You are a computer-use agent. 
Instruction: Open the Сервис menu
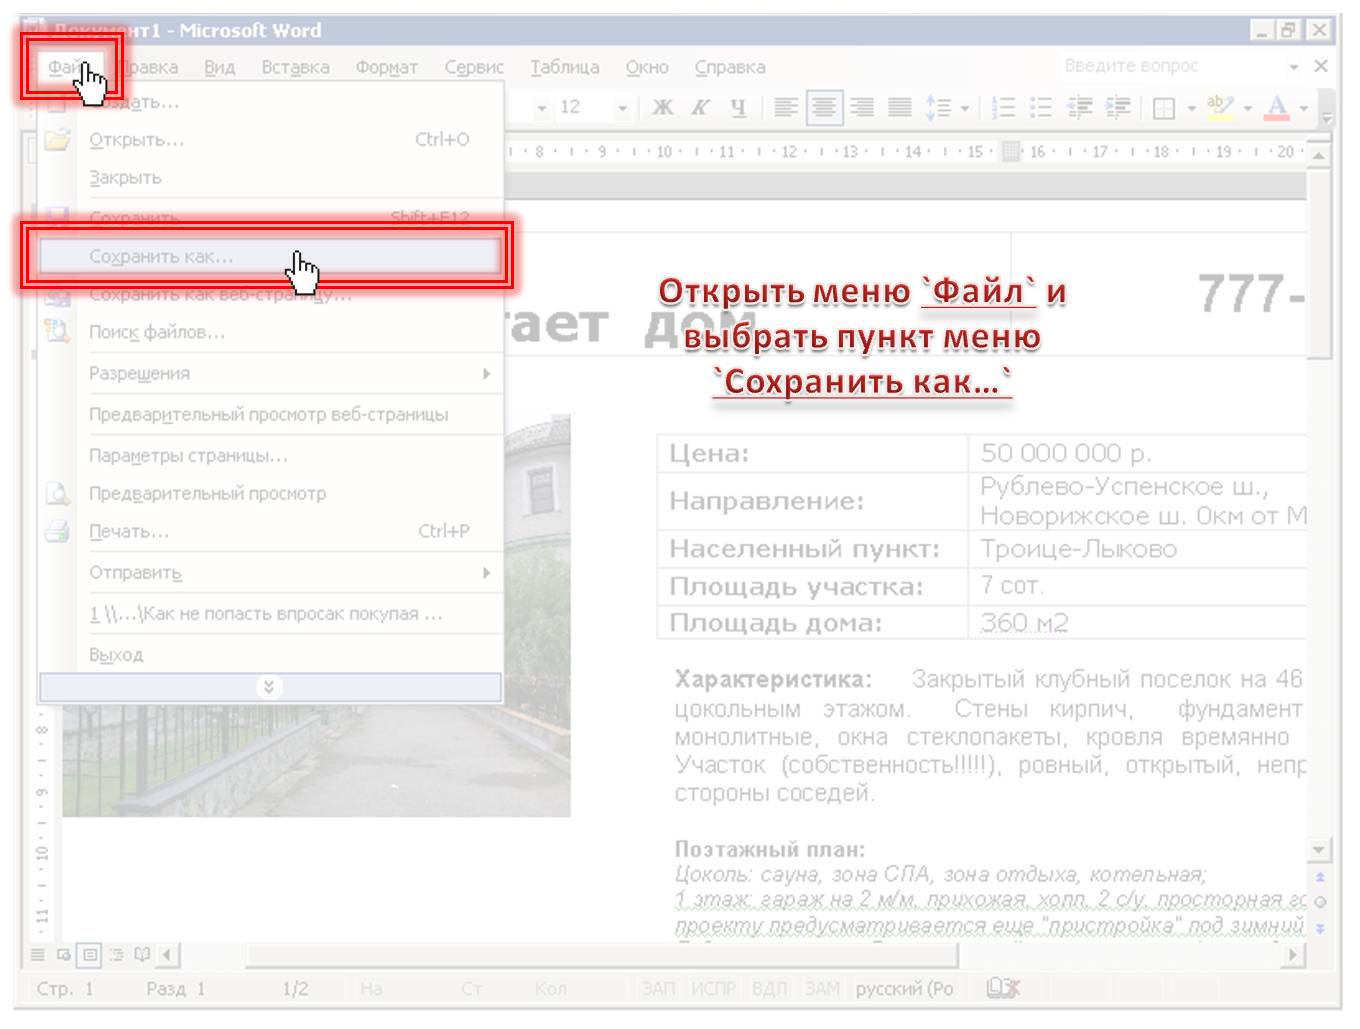tap(474, 67)
